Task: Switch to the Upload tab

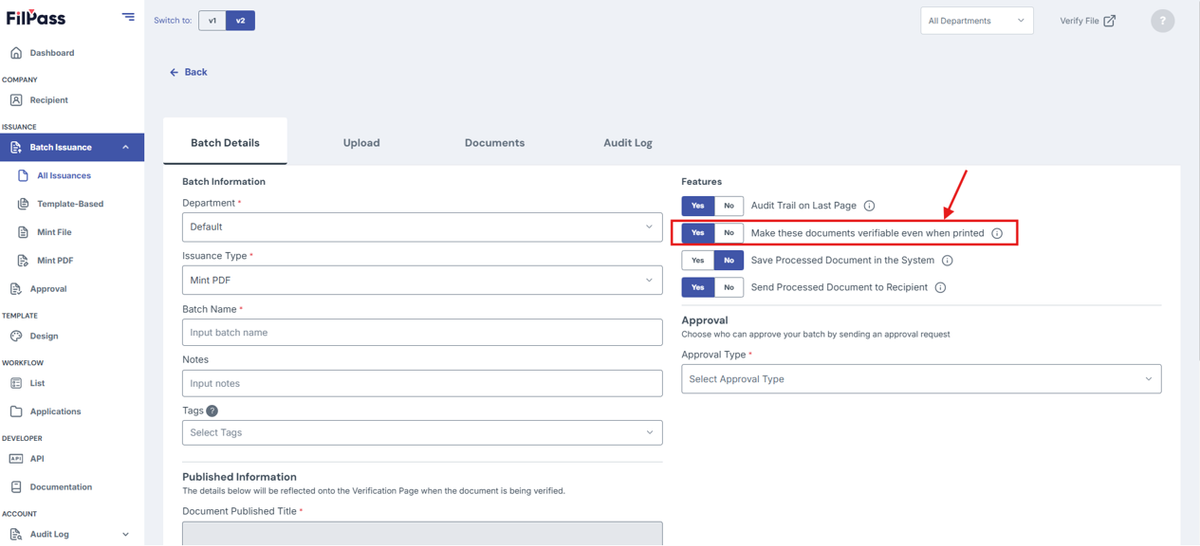Action: [361, 143]
